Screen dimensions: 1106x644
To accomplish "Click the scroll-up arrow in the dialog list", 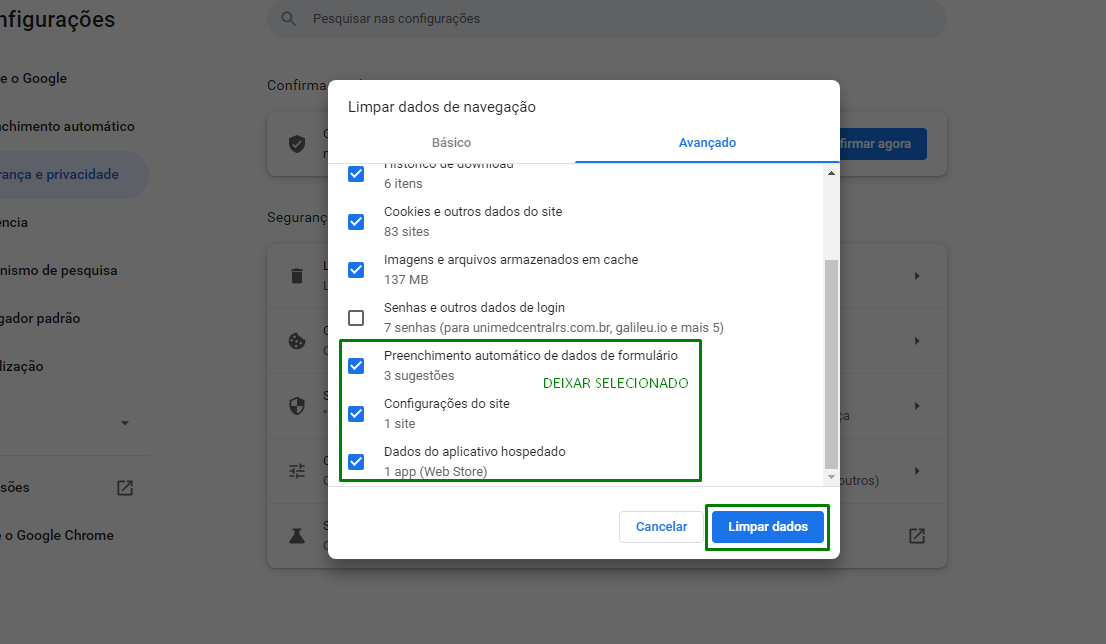I will [x=830, y=173].
